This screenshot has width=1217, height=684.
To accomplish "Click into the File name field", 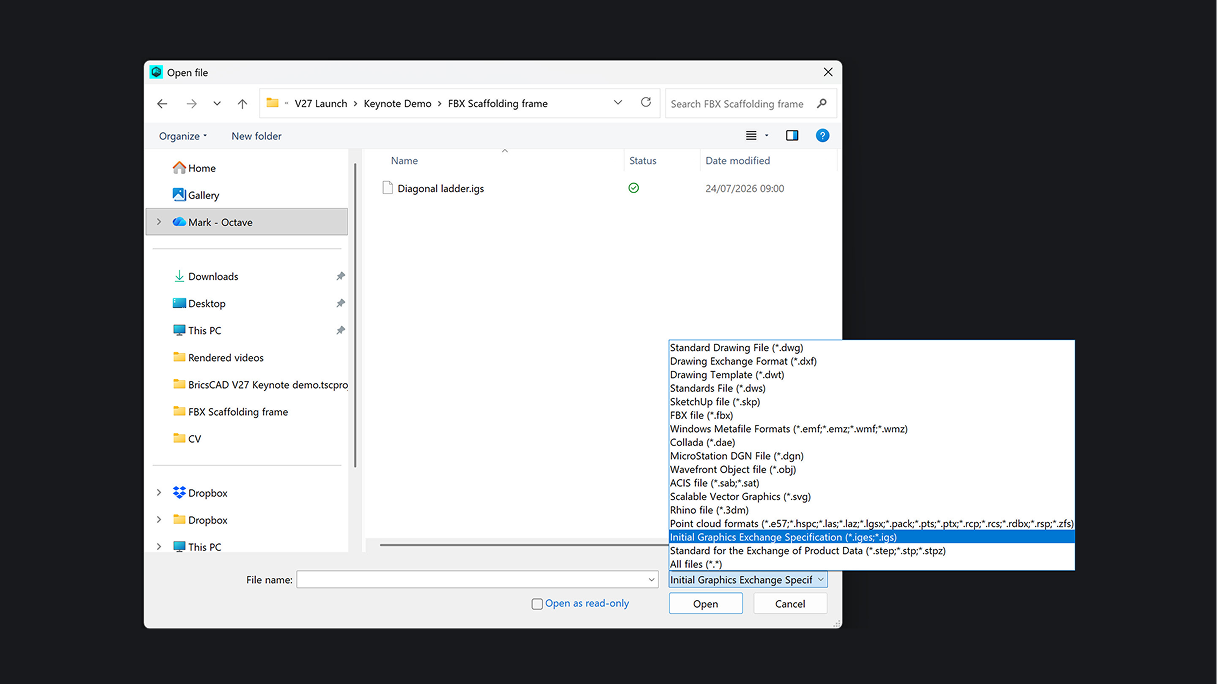I will [472, 580].
